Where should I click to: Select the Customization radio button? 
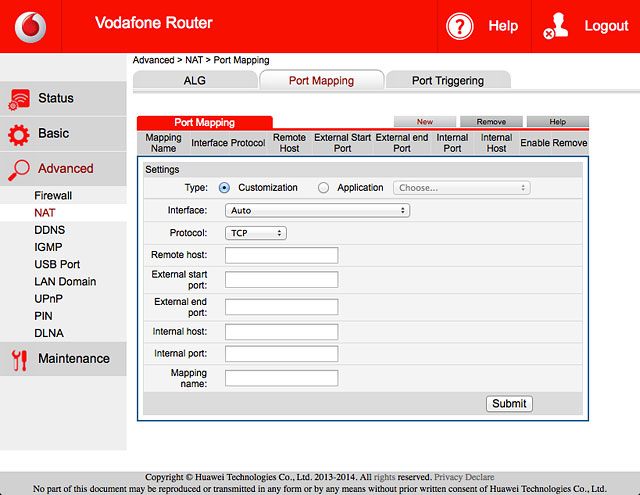pos(224,188)
